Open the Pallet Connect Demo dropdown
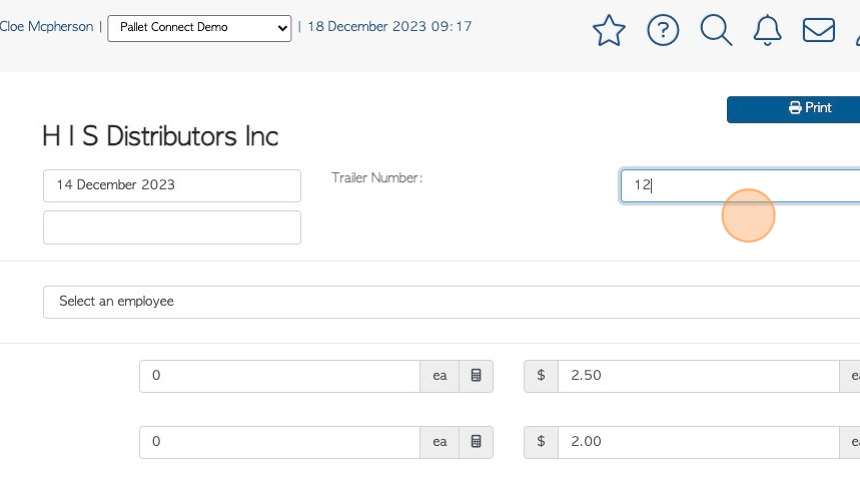Screen dimensions: 860x481 pyautogui.click(x=199, y=28)
